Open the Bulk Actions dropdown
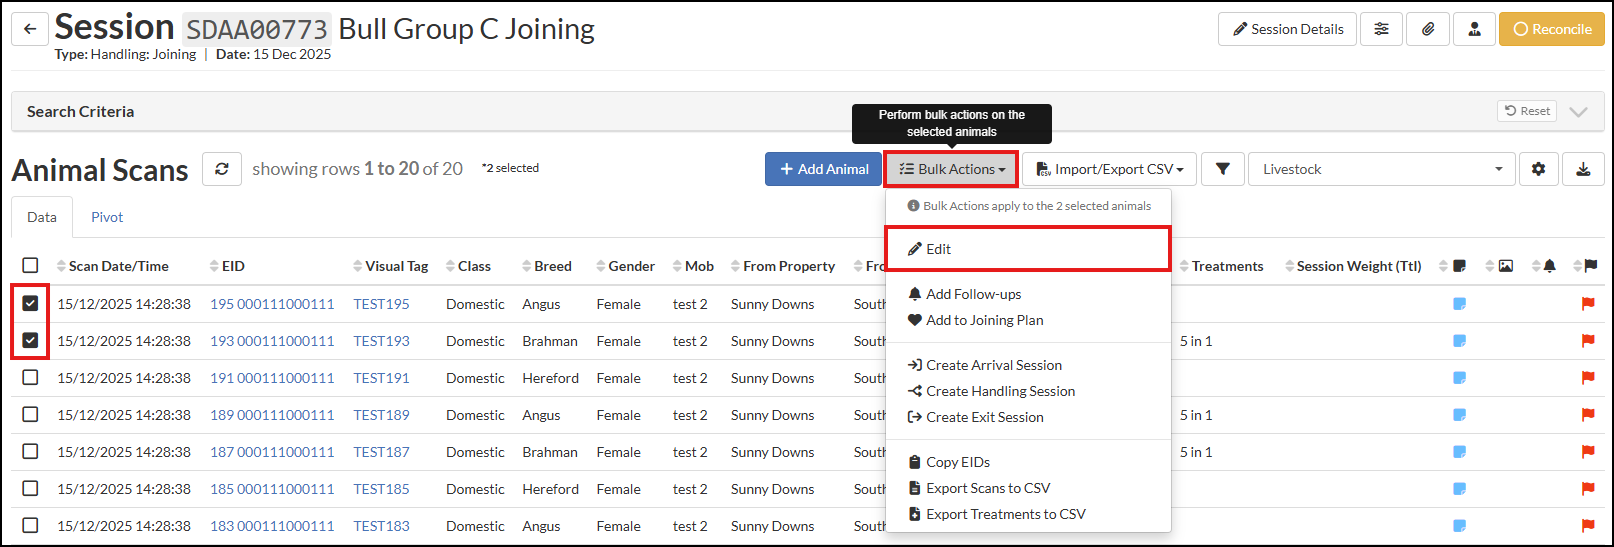Viewport: 1614px width, 547px height. click(x=951, y=169)
